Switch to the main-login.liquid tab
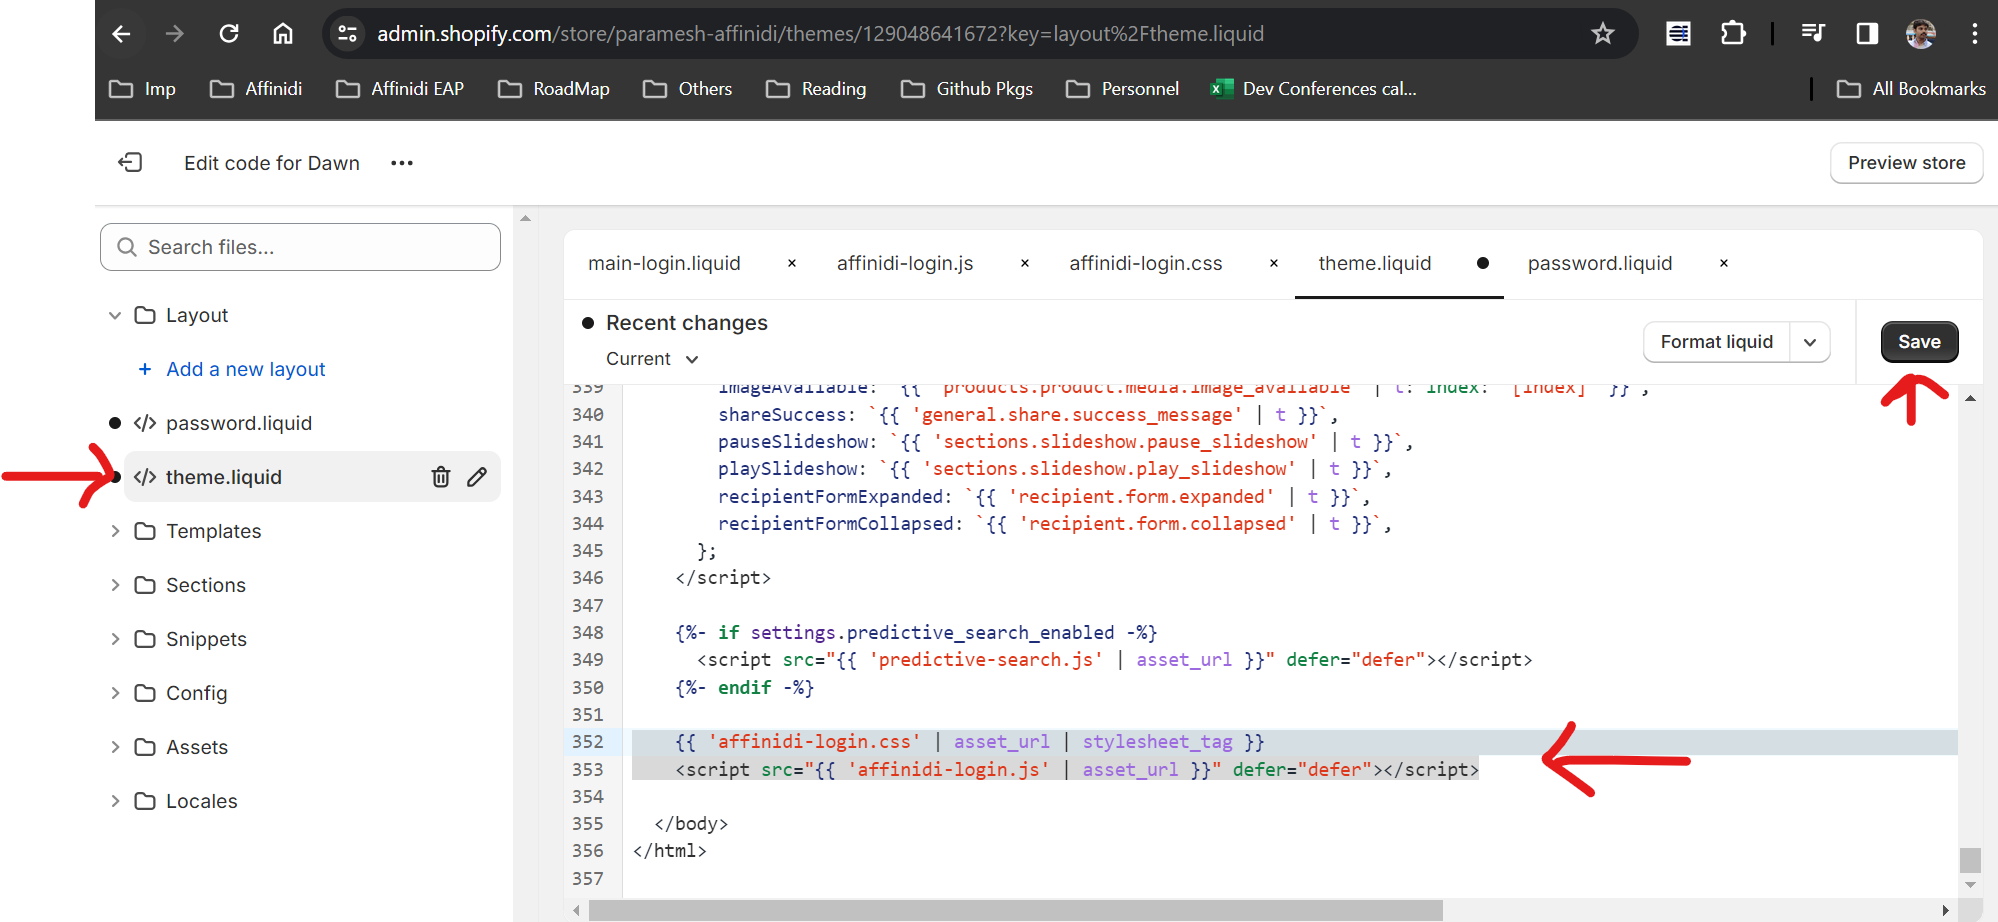Screen dimensions: 1998x922 (x=664, y=263)
